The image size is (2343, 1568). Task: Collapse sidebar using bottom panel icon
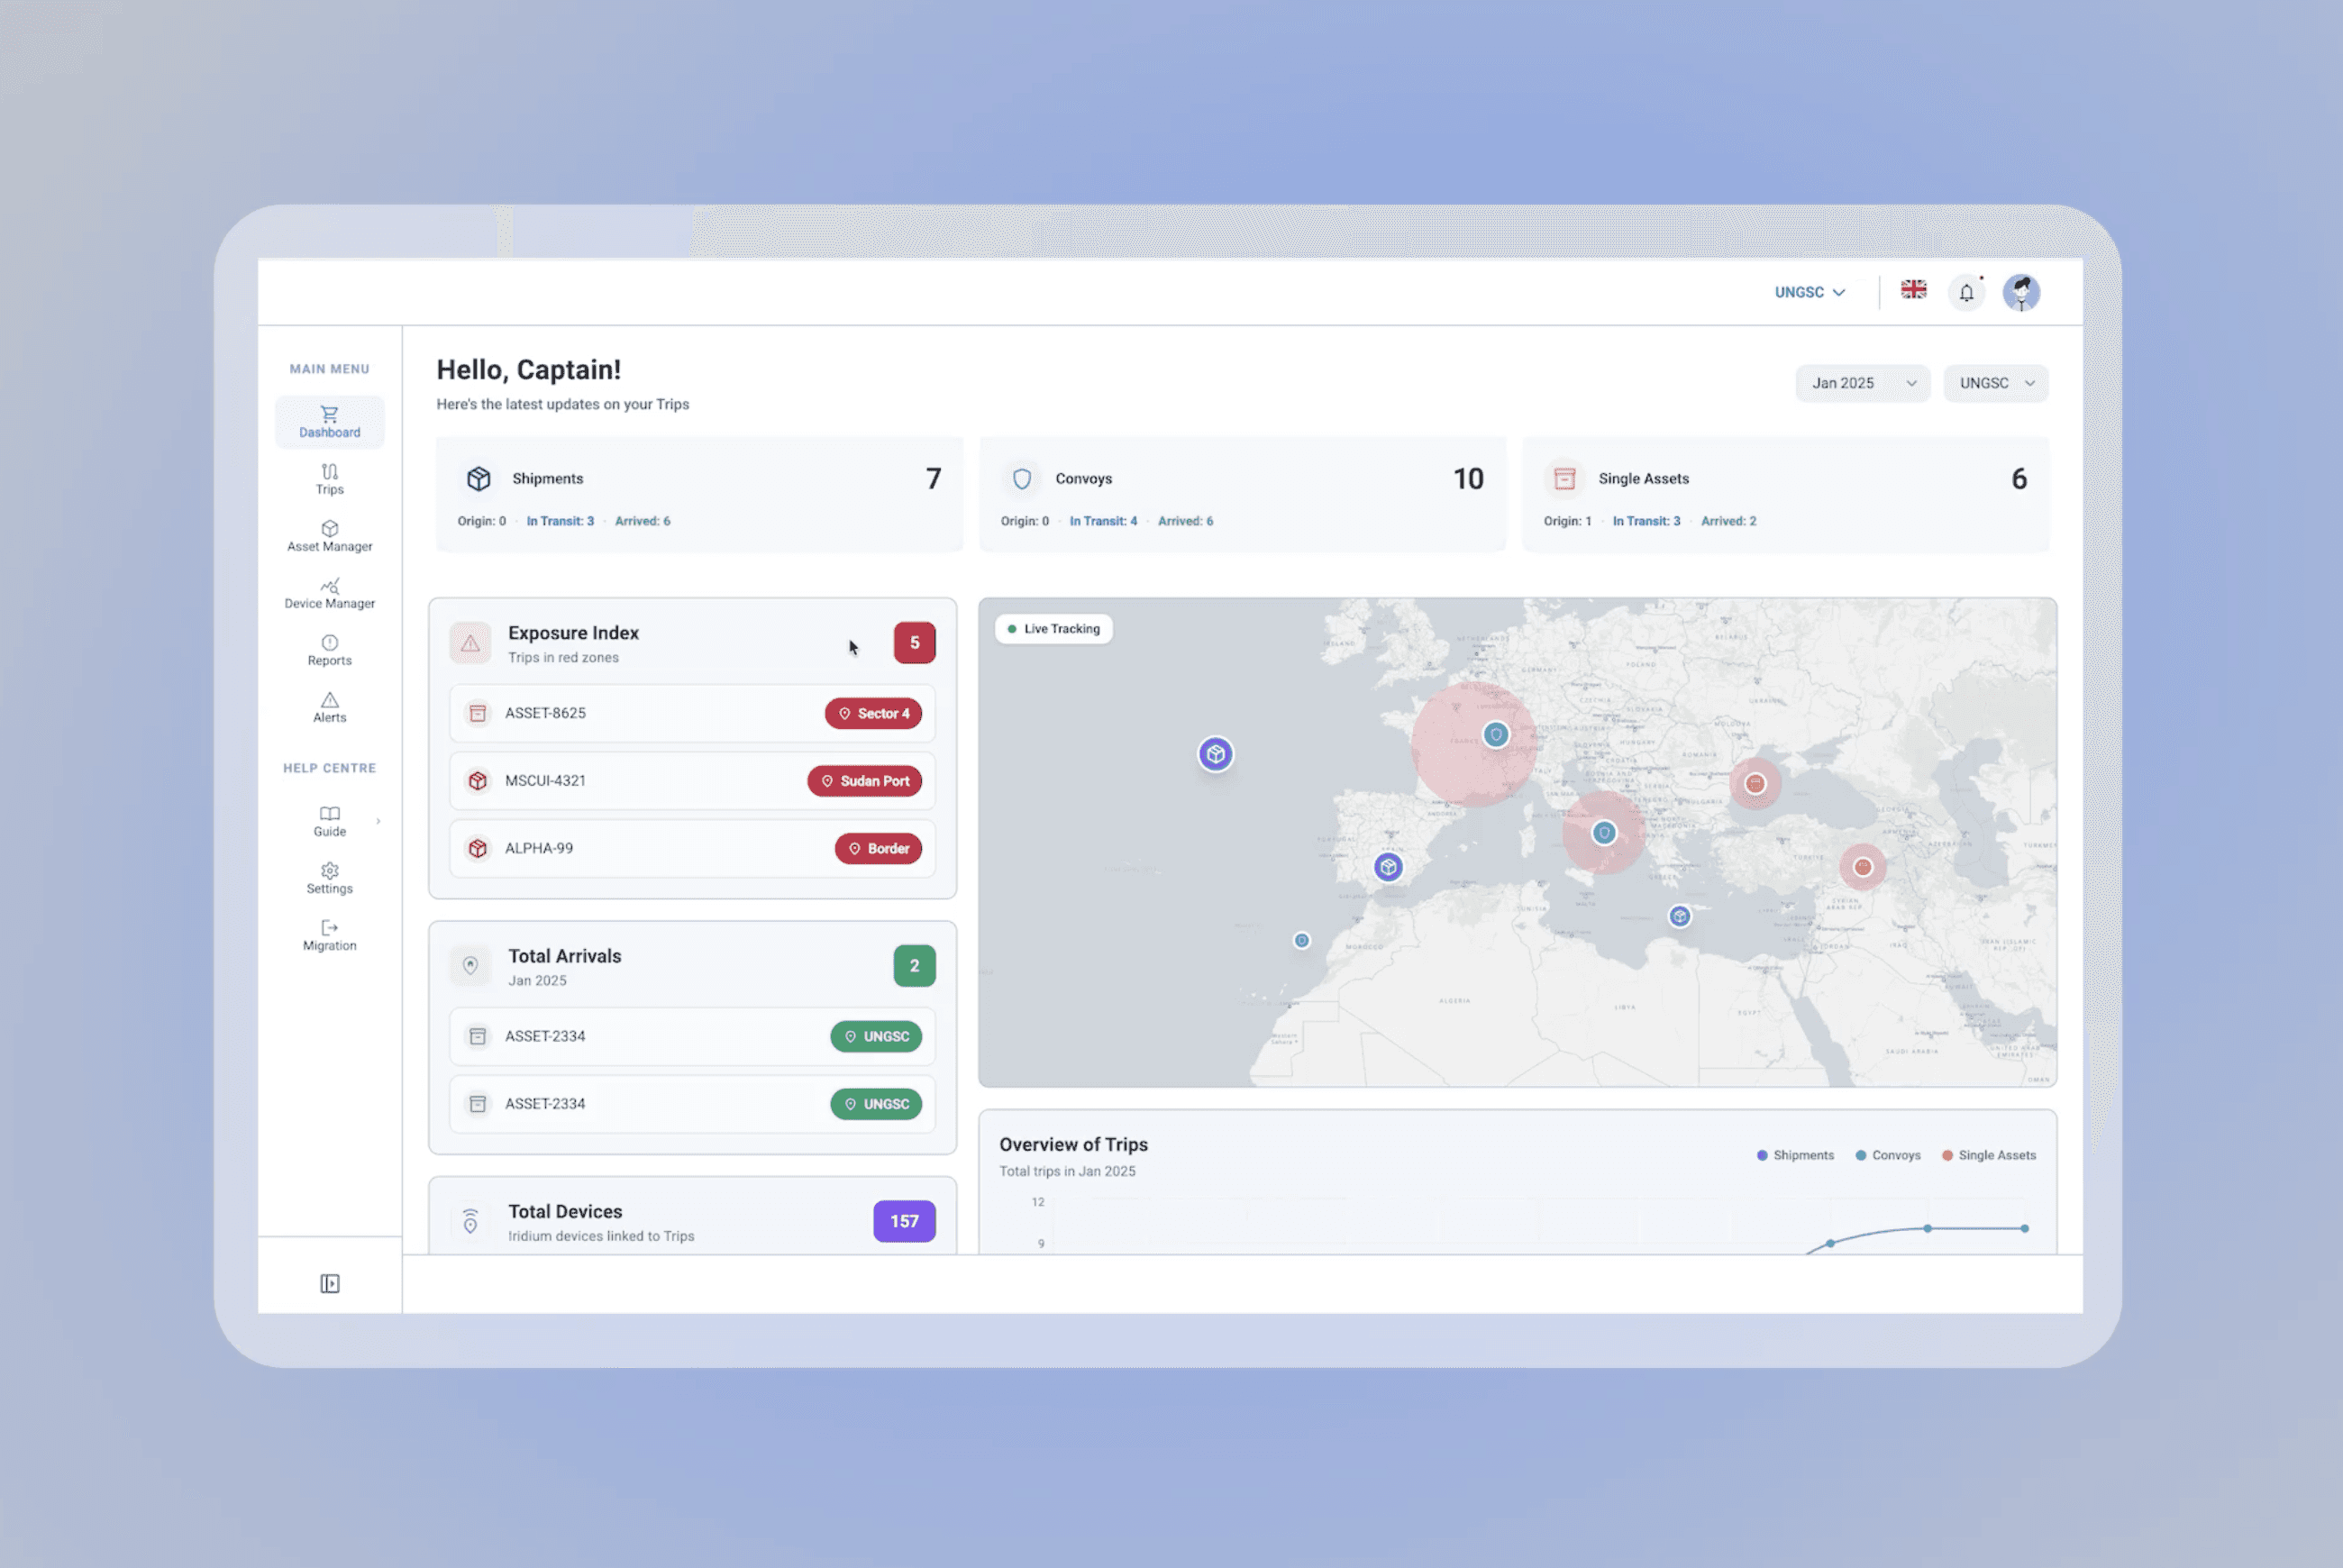tap(330, 1283)
